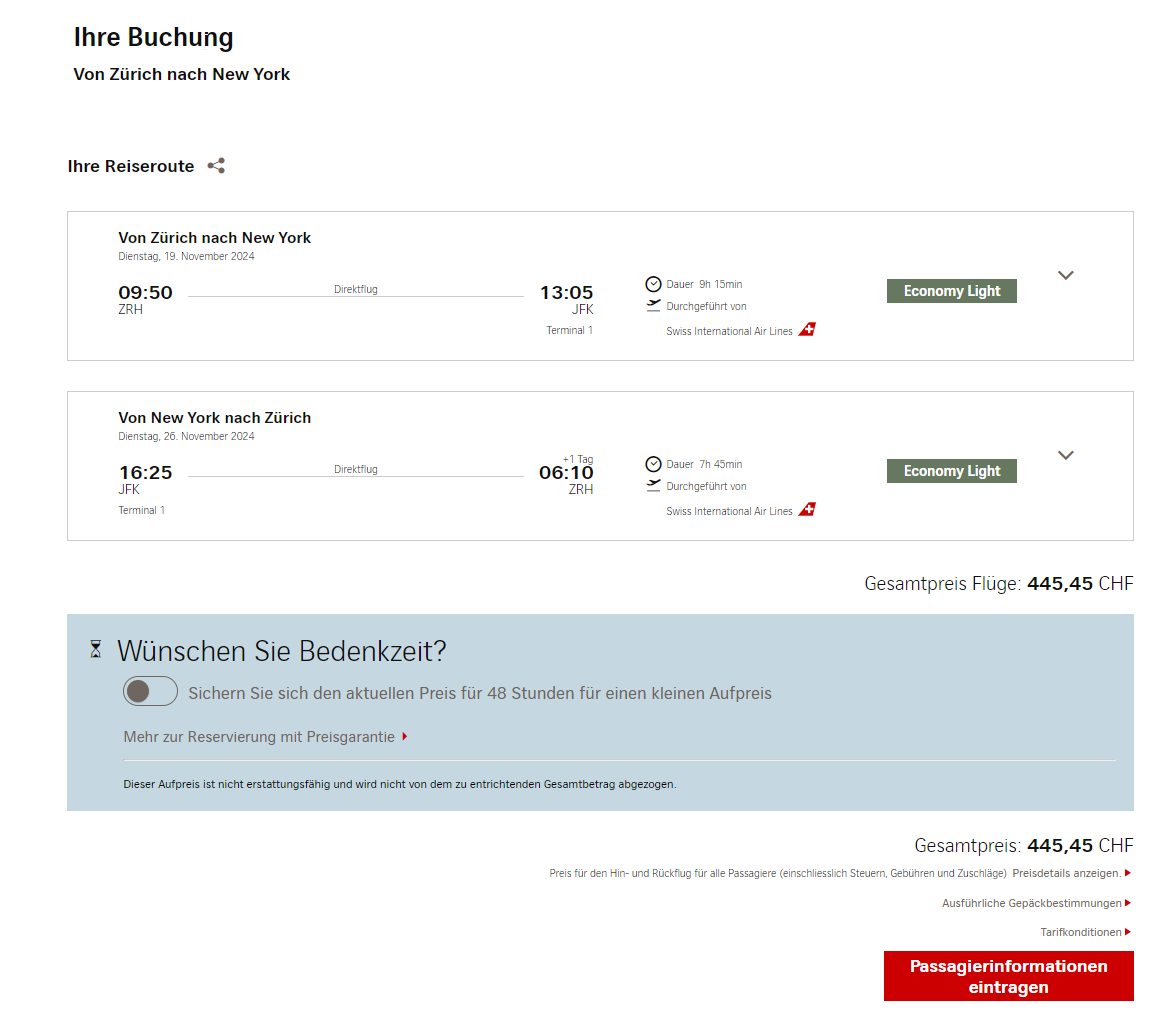1155x1015 pixels.
Task: Click the clock icon for the 7h 45min duration
Action: 654,464
